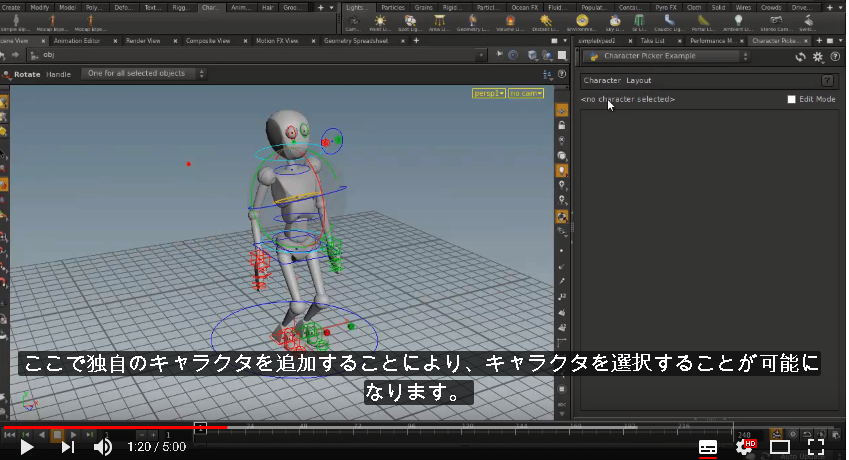The width and height of the screenshot is (849, 460).
Task: Open the Pyro FX shelf tab
Action: [665, 8]
